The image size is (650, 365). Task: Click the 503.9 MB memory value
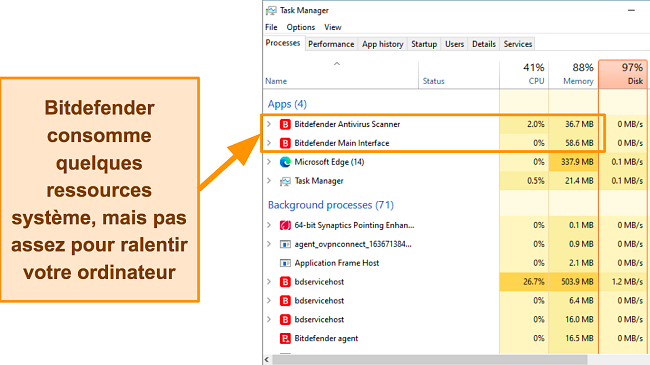click(577, 282)
